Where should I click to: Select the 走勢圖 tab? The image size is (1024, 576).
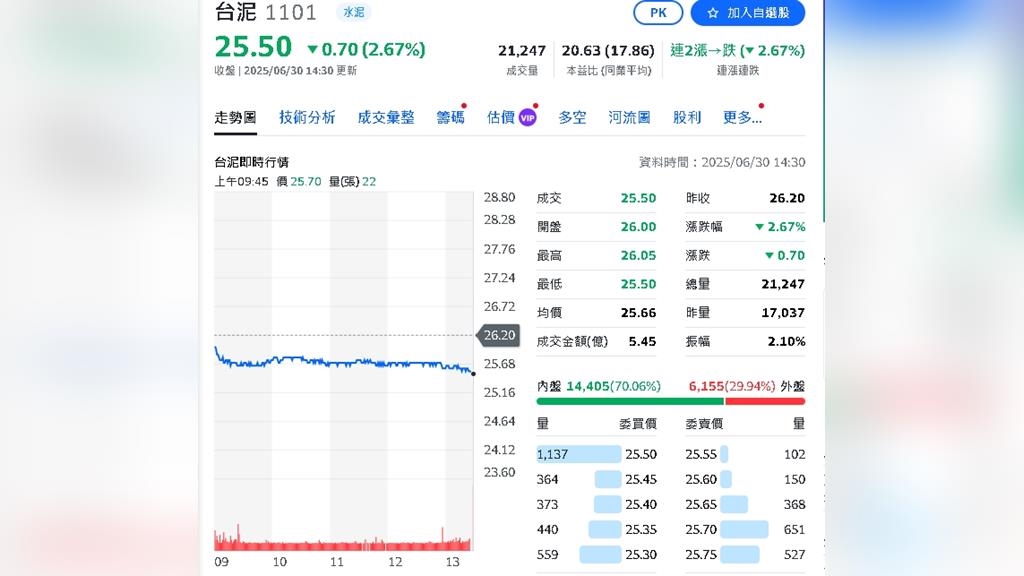point(236,117)
